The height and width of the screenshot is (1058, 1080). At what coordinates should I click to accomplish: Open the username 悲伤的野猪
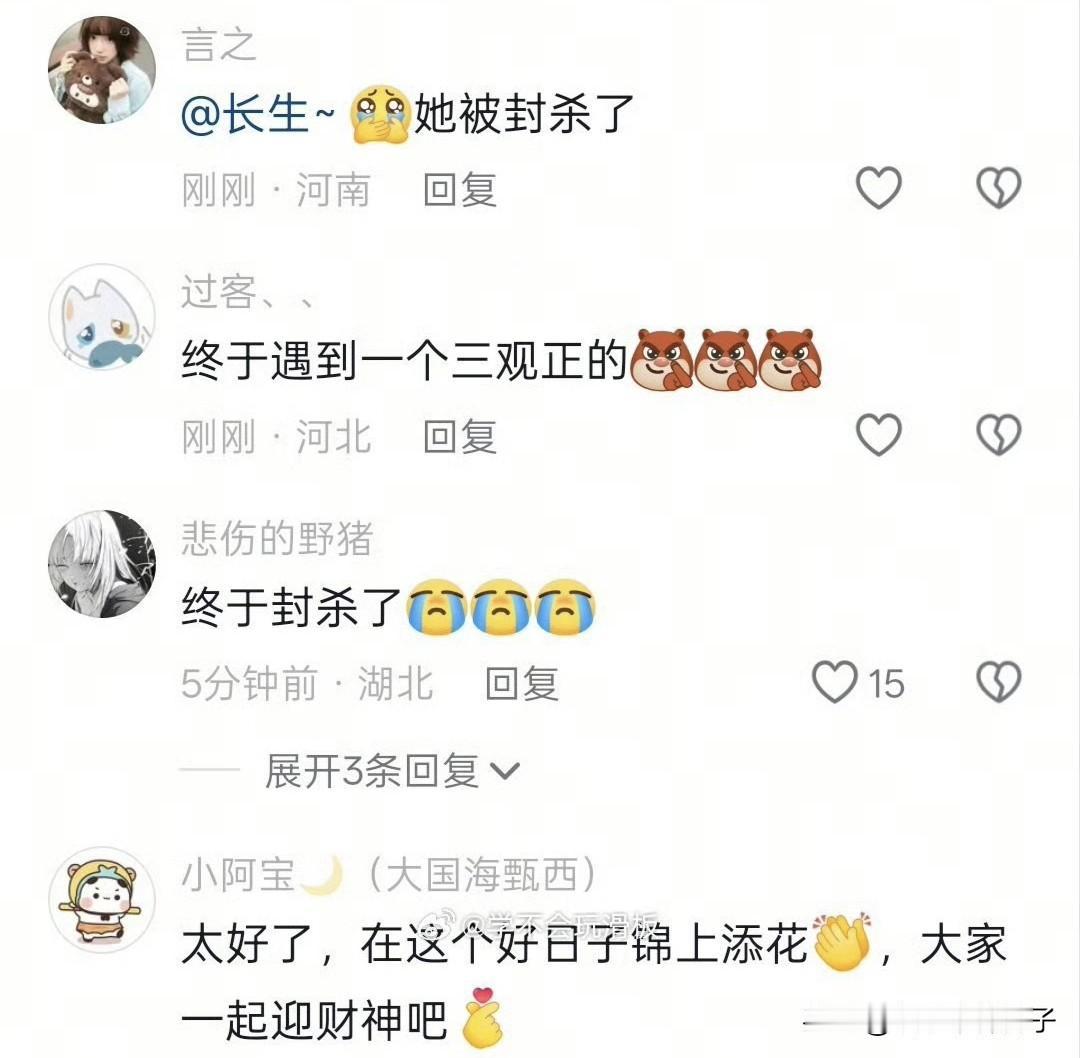[x=278, y=539]
